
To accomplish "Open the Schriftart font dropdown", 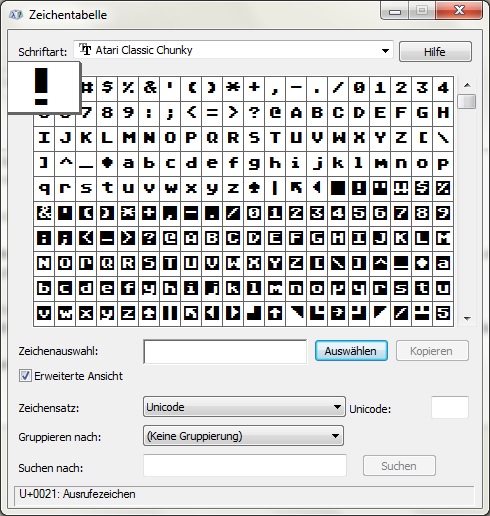I will (233, 50).
